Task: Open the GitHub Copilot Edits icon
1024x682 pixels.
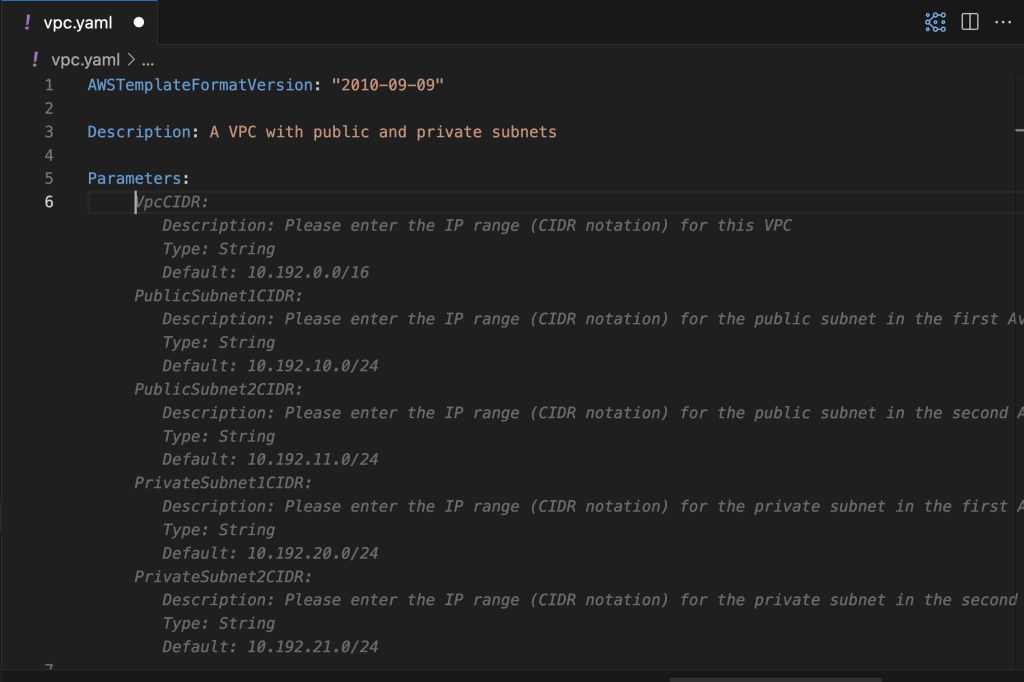Action: coord(935,21)
